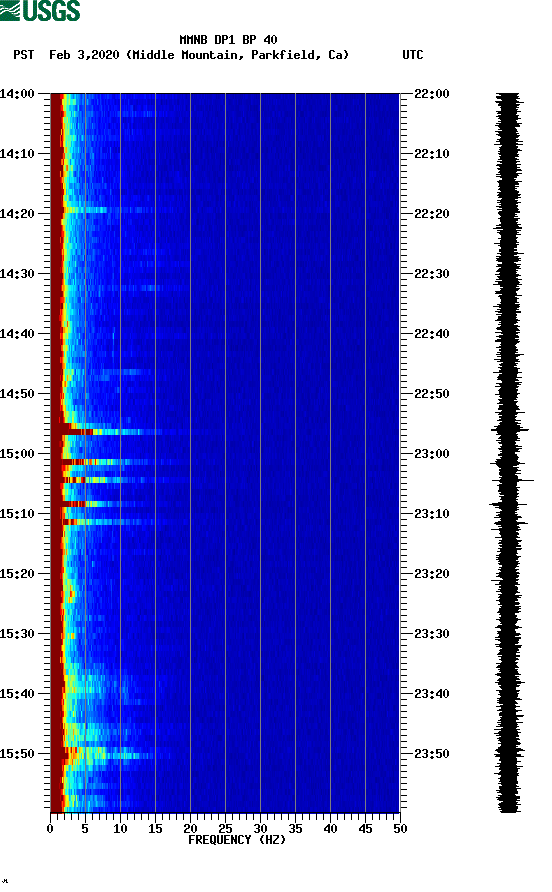Click the 50 Hz frequency axis label
The height and width of the screenshot is (892, 552).
pyautogui.click(x=401, y=829)
